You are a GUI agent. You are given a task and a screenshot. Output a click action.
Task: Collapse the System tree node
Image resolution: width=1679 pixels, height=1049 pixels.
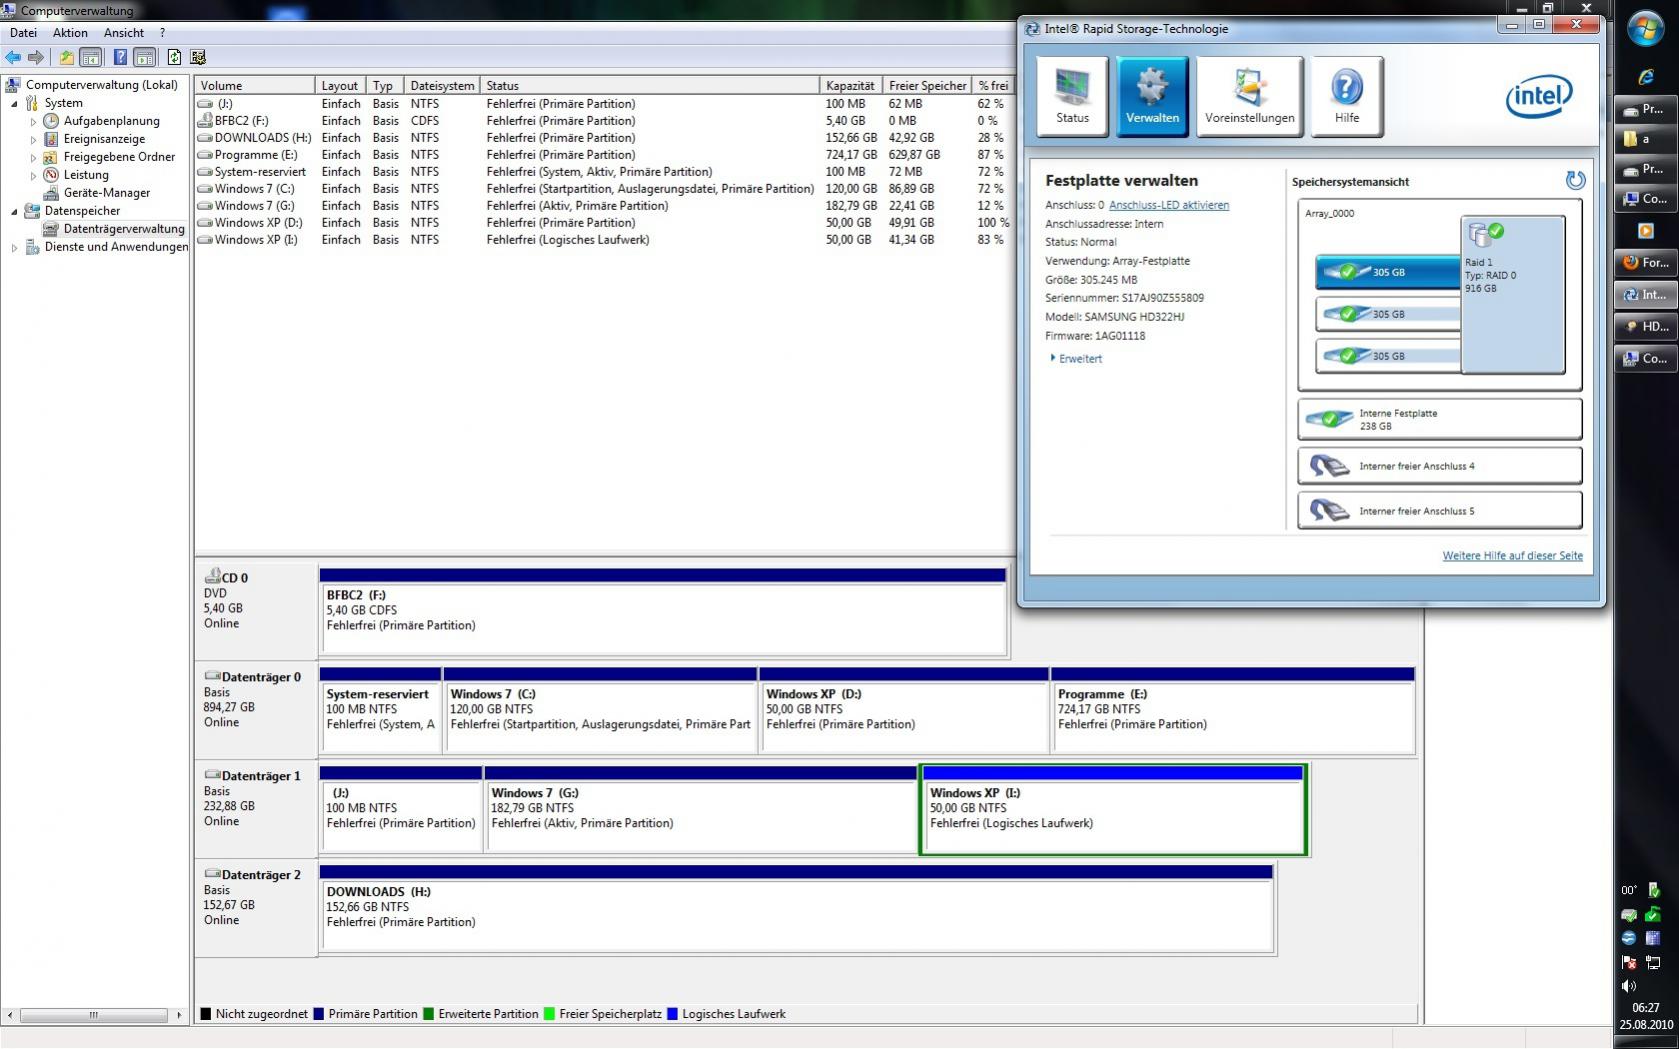click(14, 103)
